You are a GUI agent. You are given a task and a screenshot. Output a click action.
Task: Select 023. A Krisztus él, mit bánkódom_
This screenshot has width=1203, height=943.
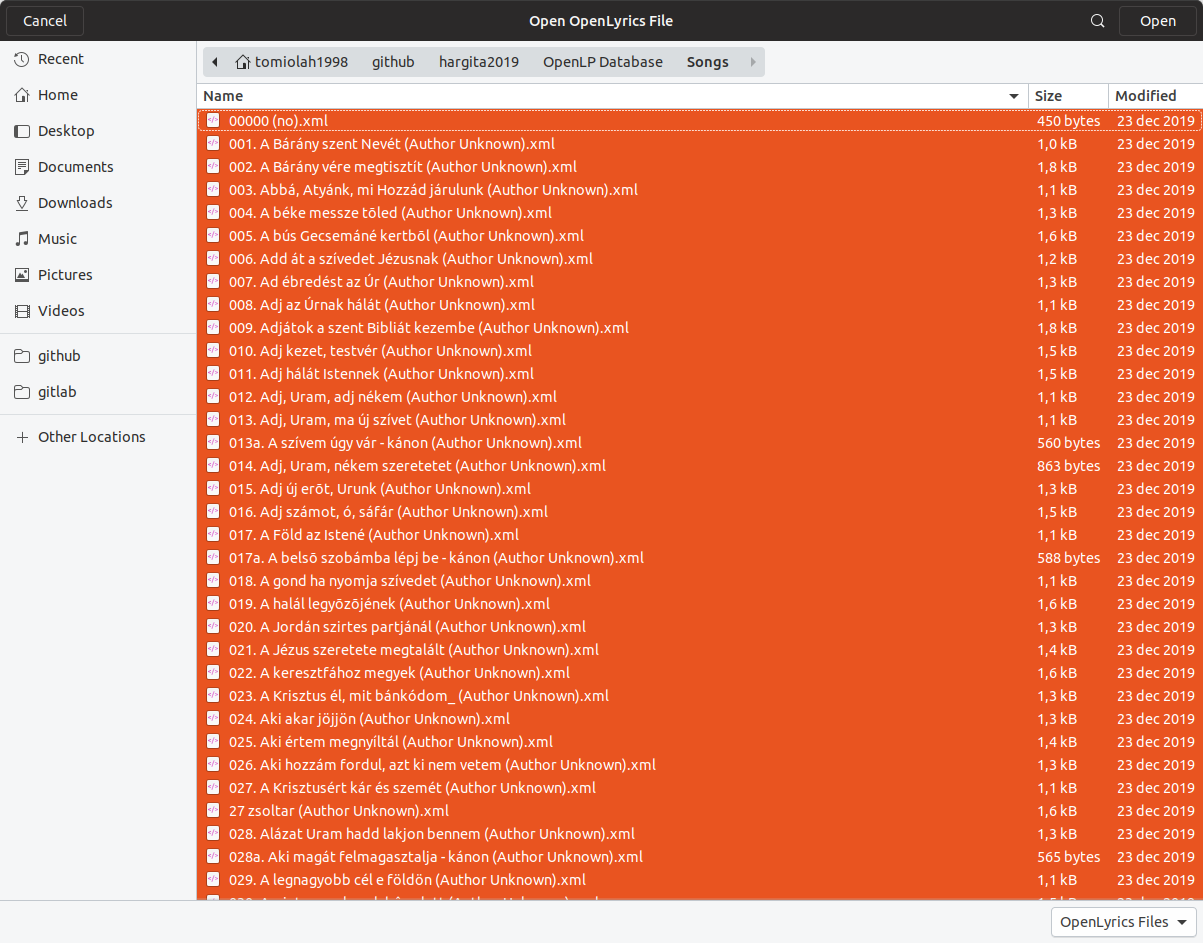click(x=700, y=695)
